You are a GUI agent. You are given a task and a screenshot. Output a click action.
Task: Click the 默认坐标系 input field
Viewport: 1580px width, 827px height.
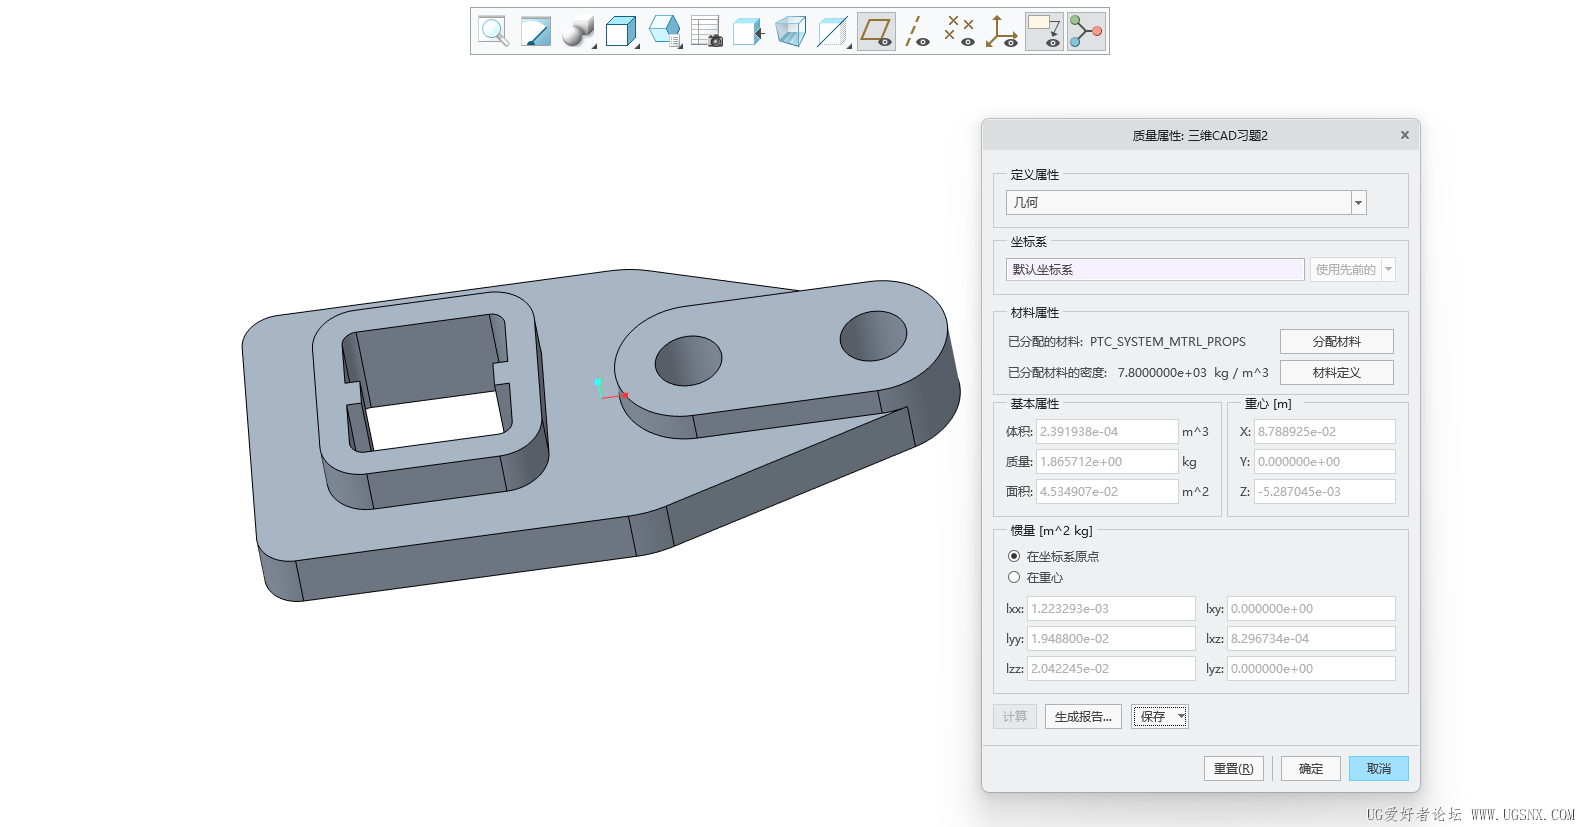(1154, 269)
